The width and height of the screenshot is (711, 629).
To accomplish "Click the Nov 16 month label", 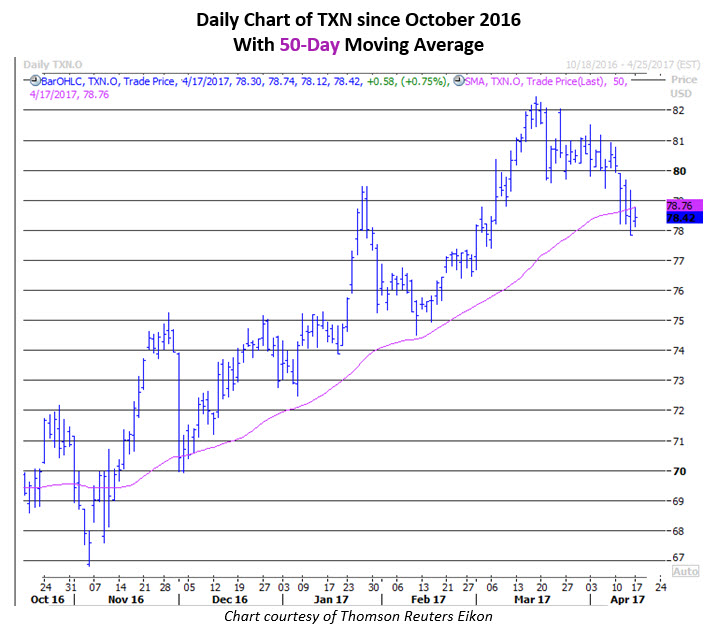I will (x=126, y=600).
